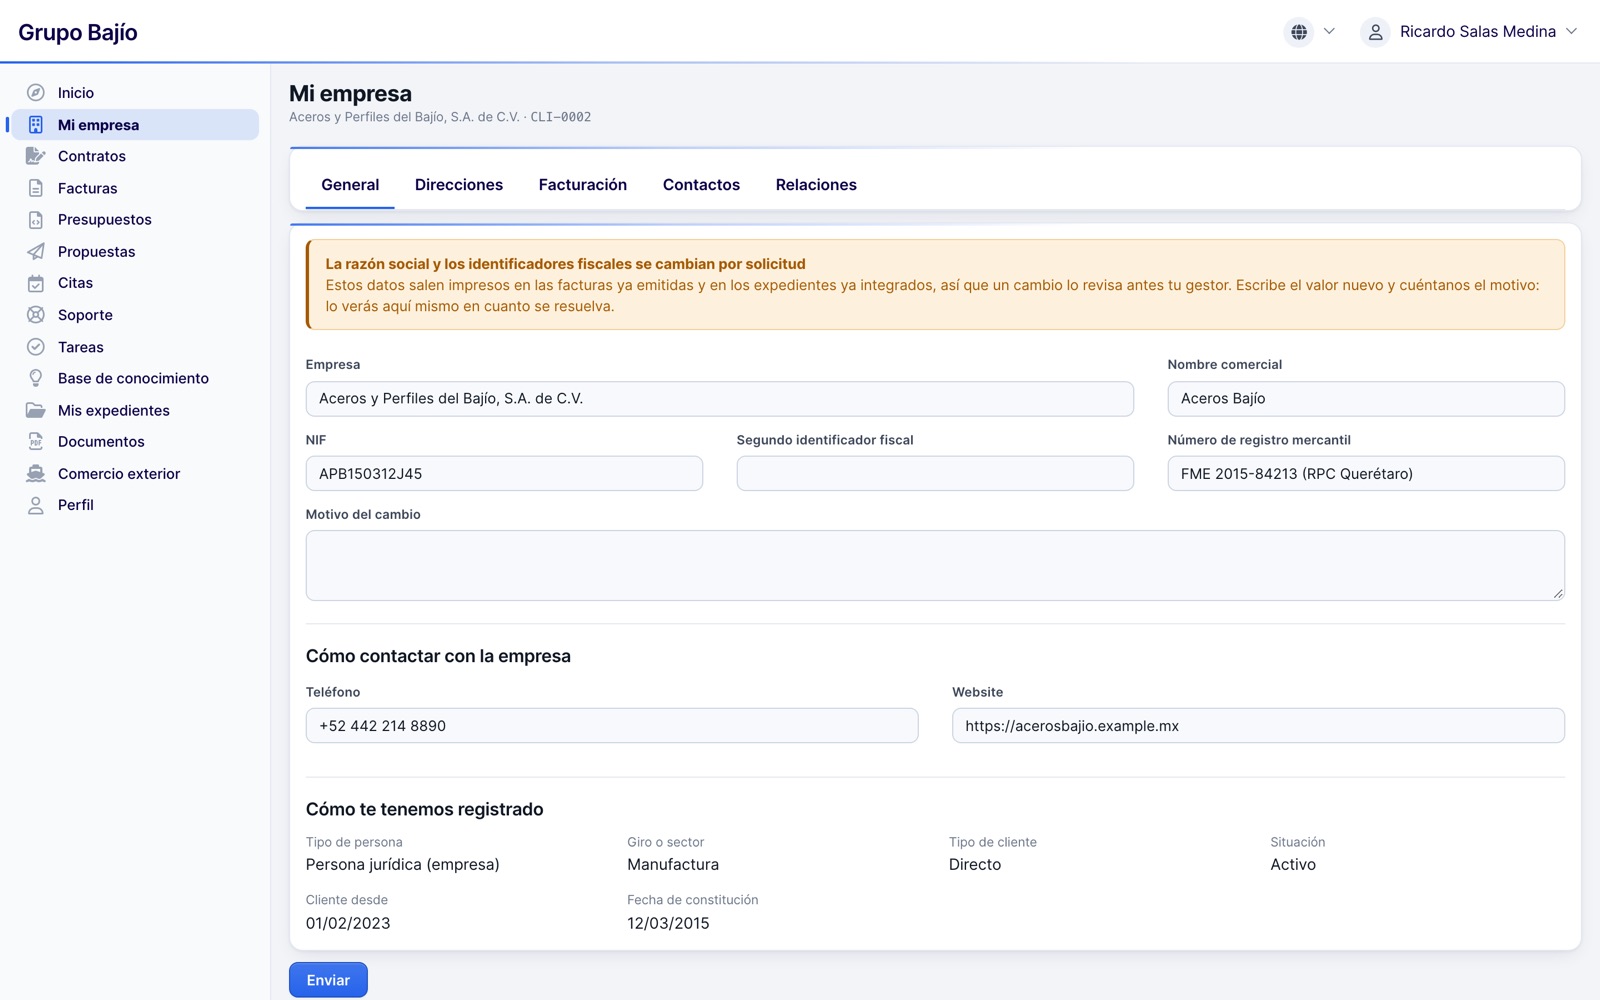Screen dimensions: 1600x1000
Task: Click the NIF input field
Action: [x=504, y=474]
